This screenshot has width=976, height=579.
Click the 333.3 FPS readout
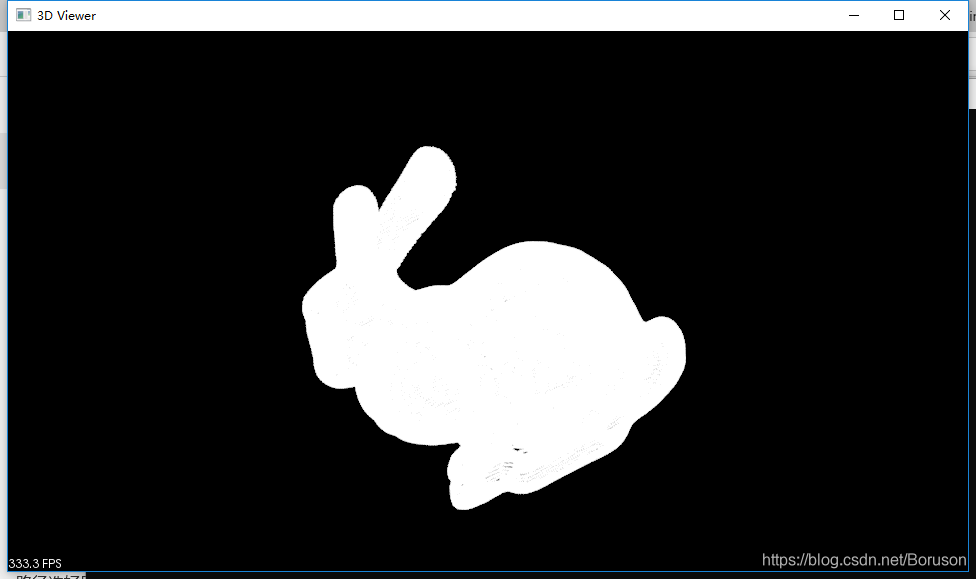pos(35,563)
